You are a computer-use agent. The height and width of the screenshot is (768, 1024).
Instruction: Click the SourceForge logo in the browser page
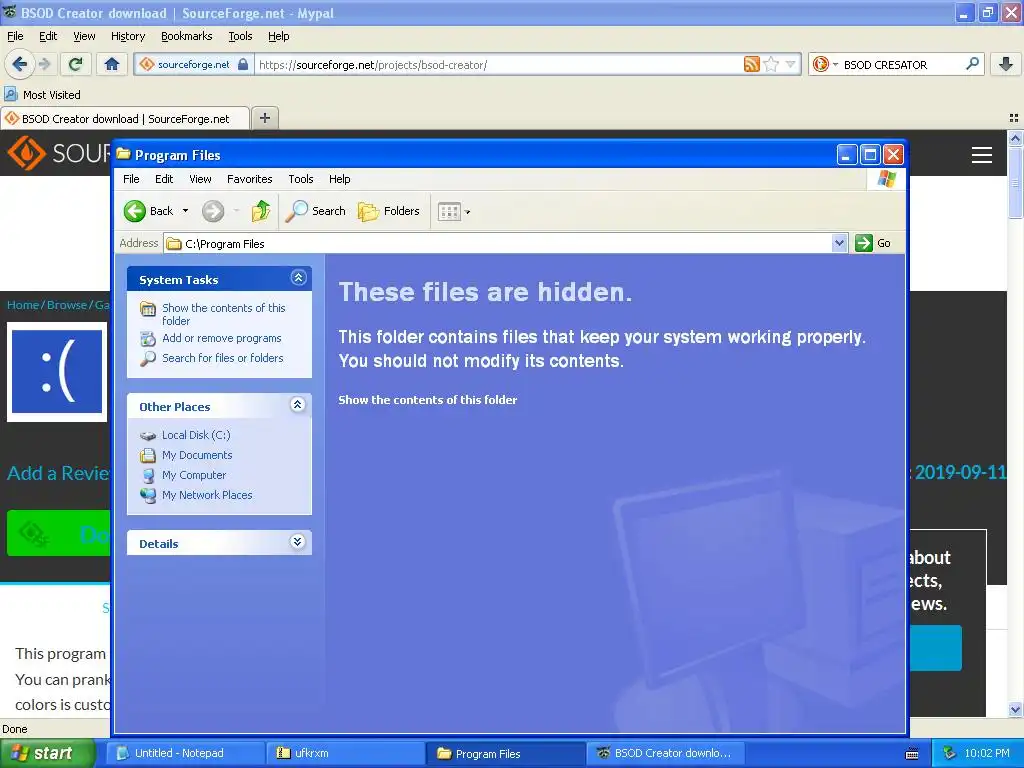click(x=59, y=153)
